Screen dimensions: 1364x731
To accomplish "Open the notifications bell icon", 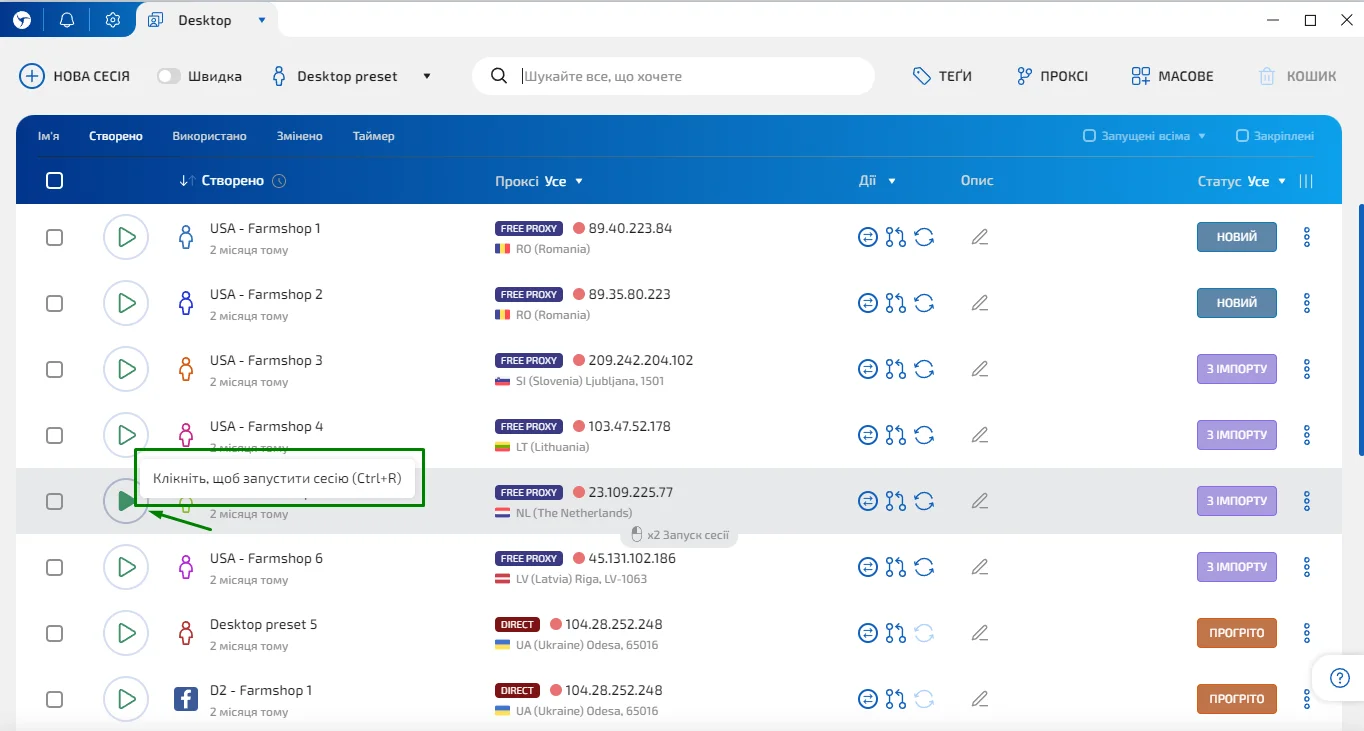I will coord(67,20).
